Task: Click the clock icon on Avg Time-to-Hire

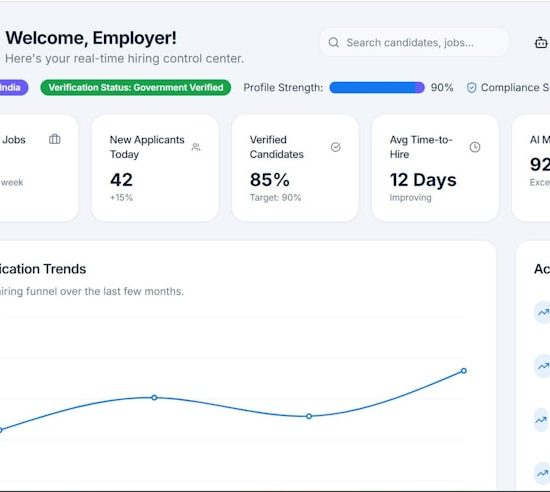Action: click(475, 147)
